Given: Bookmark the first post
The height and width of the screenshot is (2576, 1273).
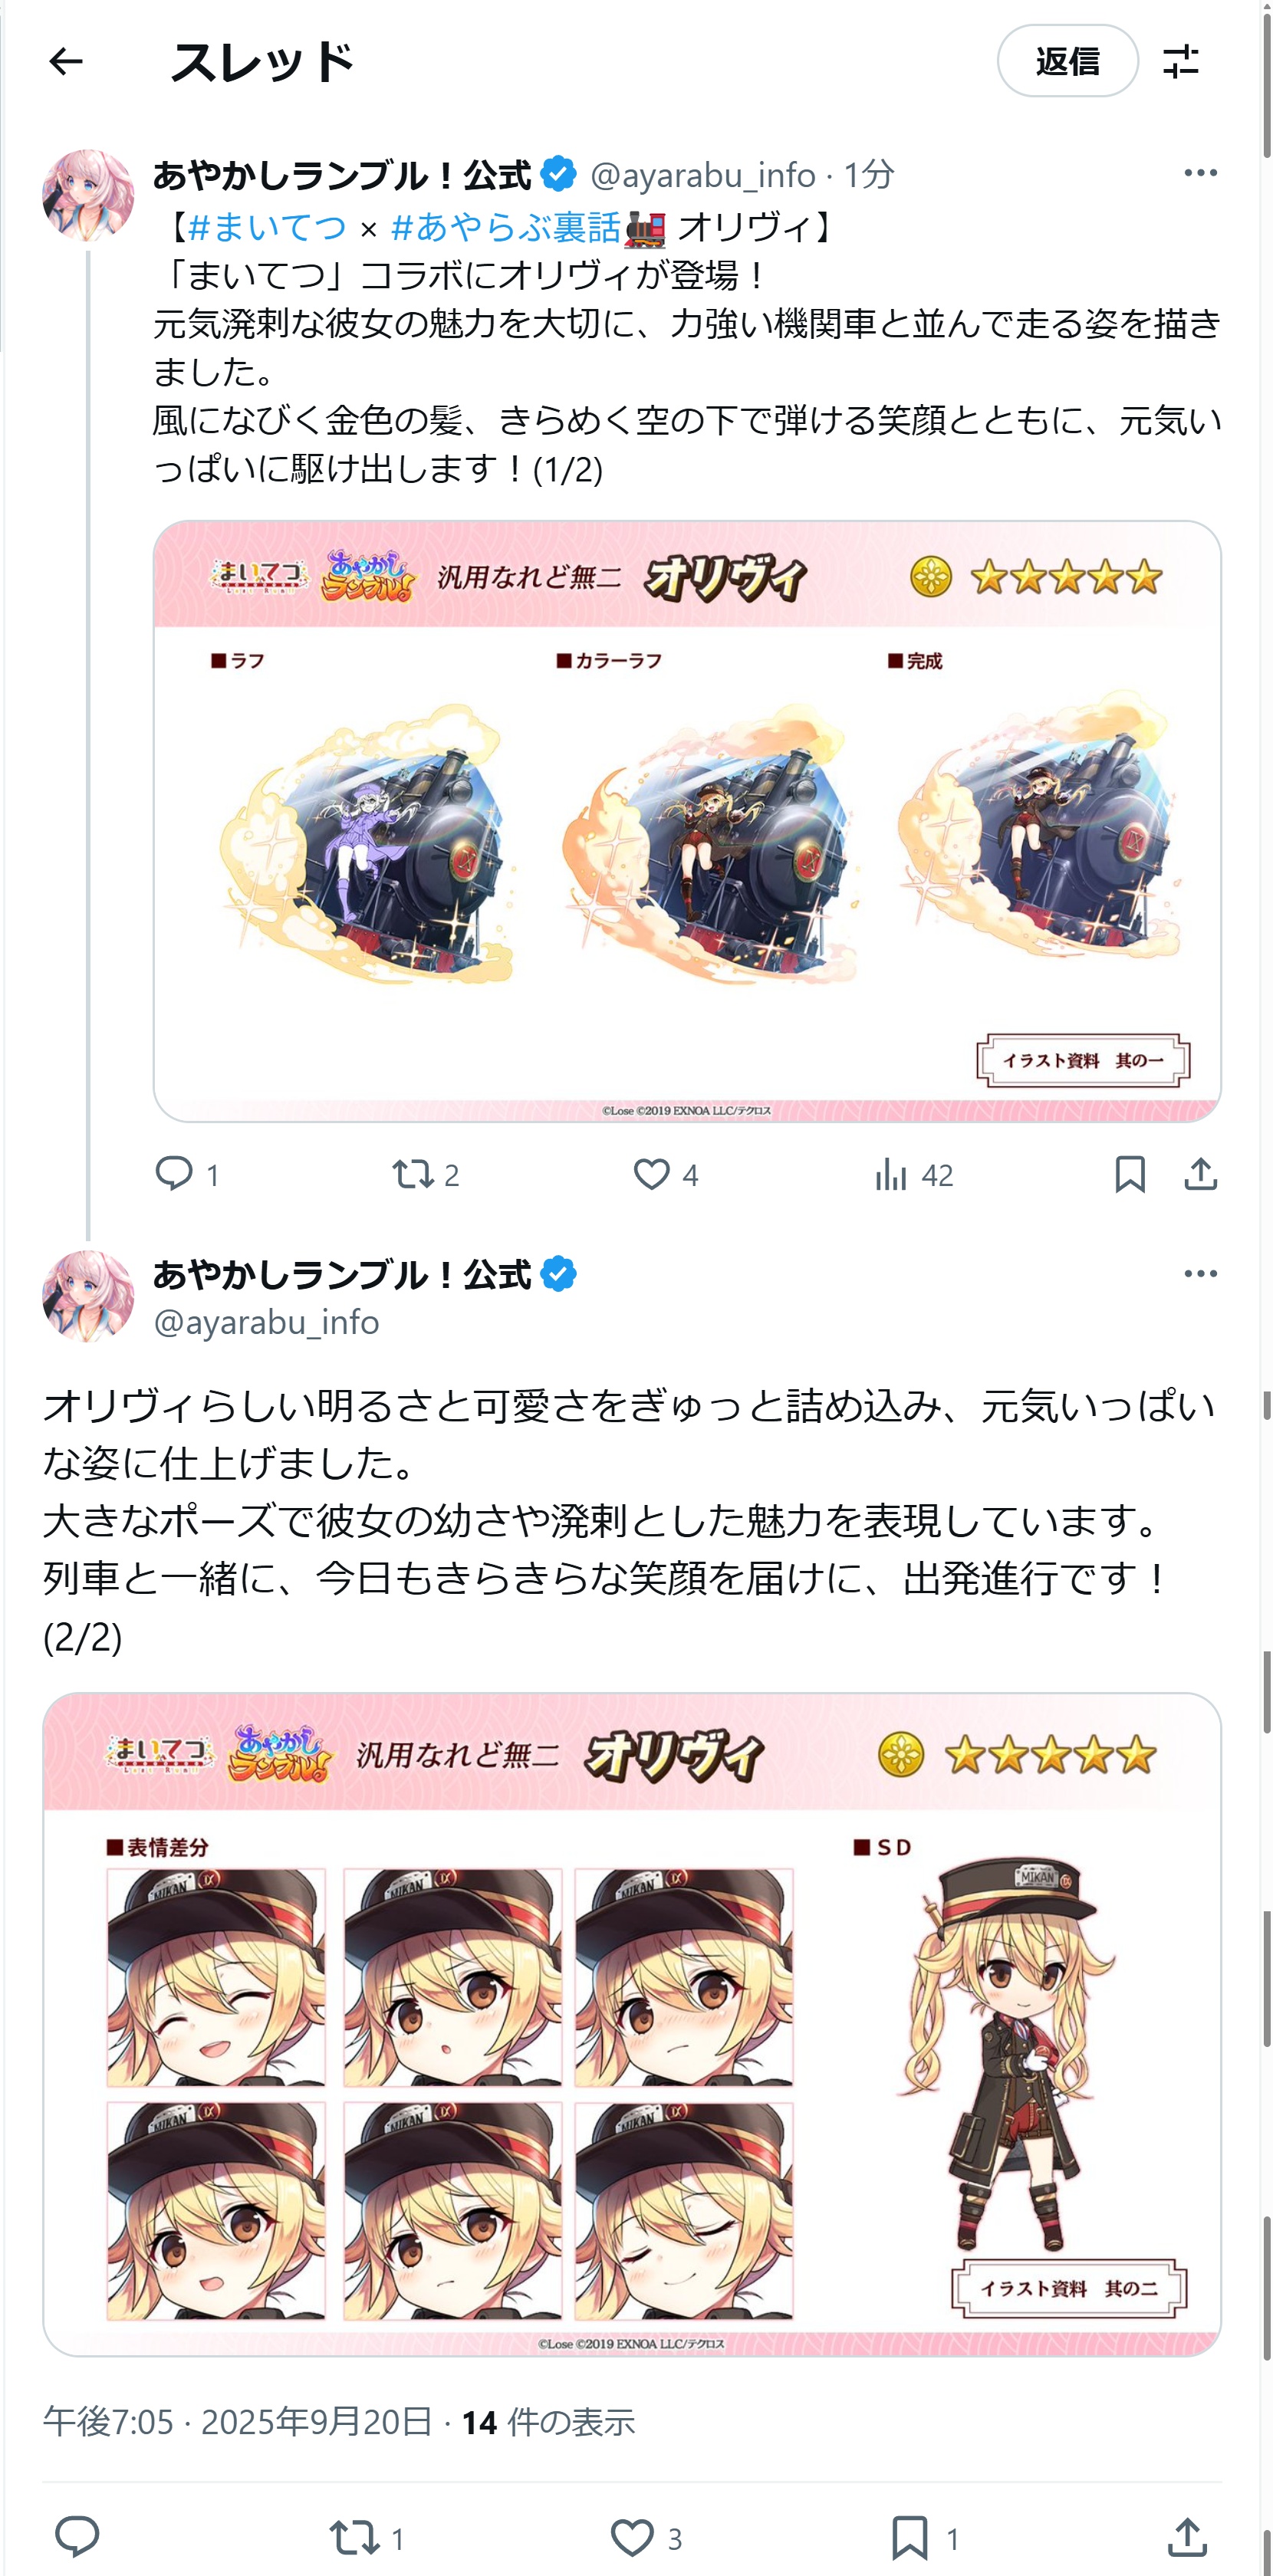Looking at the screenshot, I should click(x=1130, y=1174).
